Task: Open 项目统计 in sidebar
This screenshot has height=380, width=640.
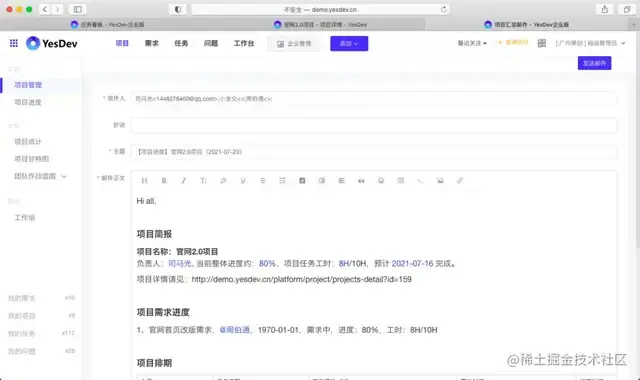Action: (28, 142)
